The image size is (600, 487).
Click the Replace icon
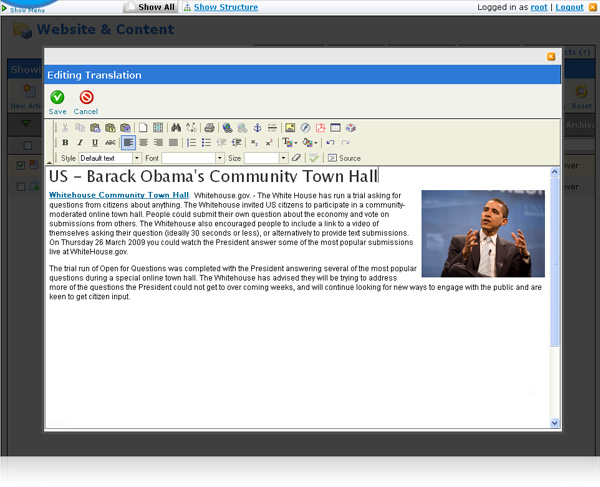point(191,127)
